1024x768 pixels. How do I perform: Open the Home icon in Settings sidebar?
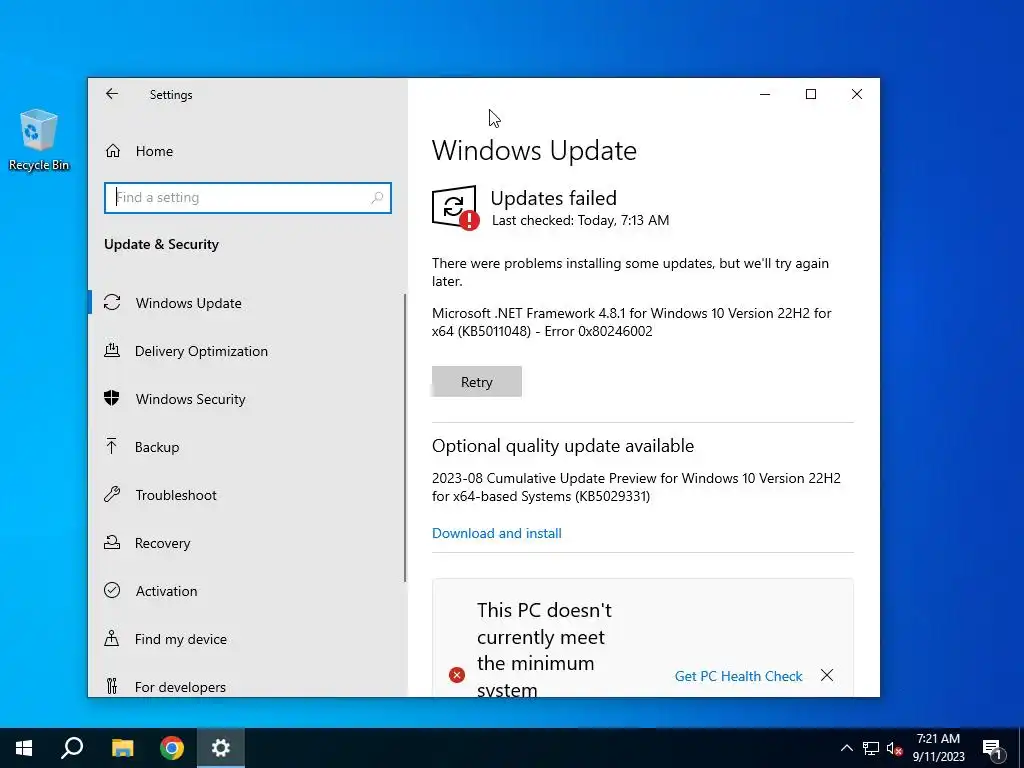pyautogui.click(x=113, y=151)
